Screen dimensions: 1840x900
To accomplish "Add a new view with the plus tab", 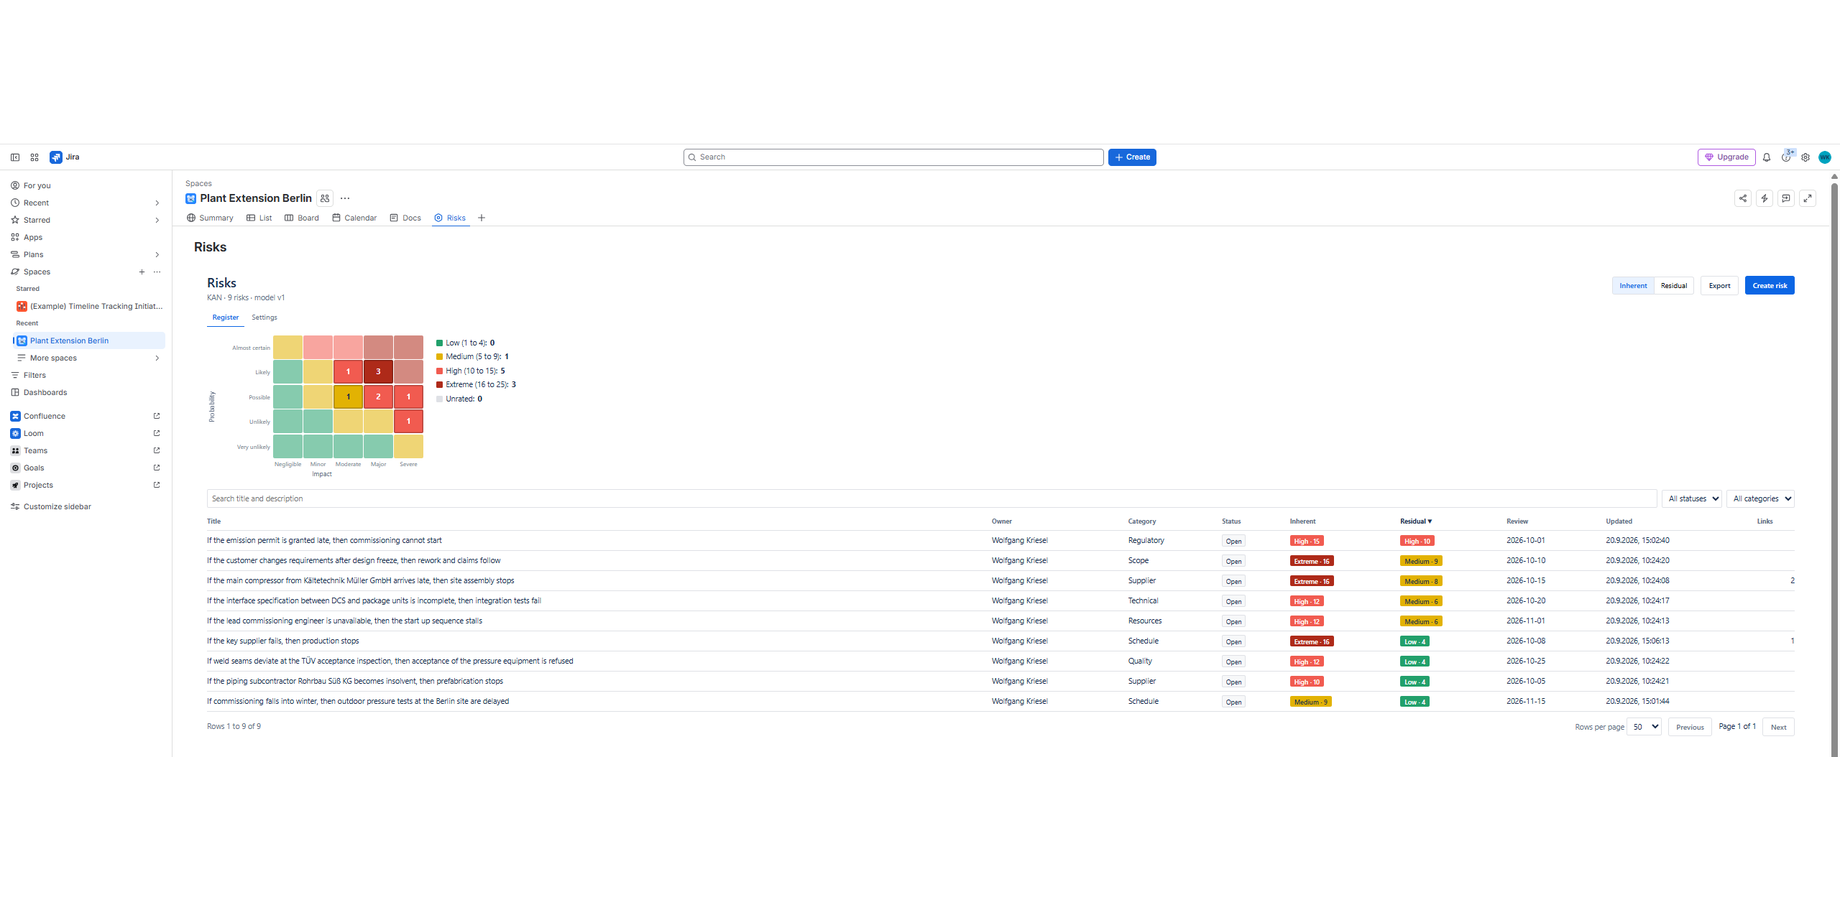I will 481,218.
